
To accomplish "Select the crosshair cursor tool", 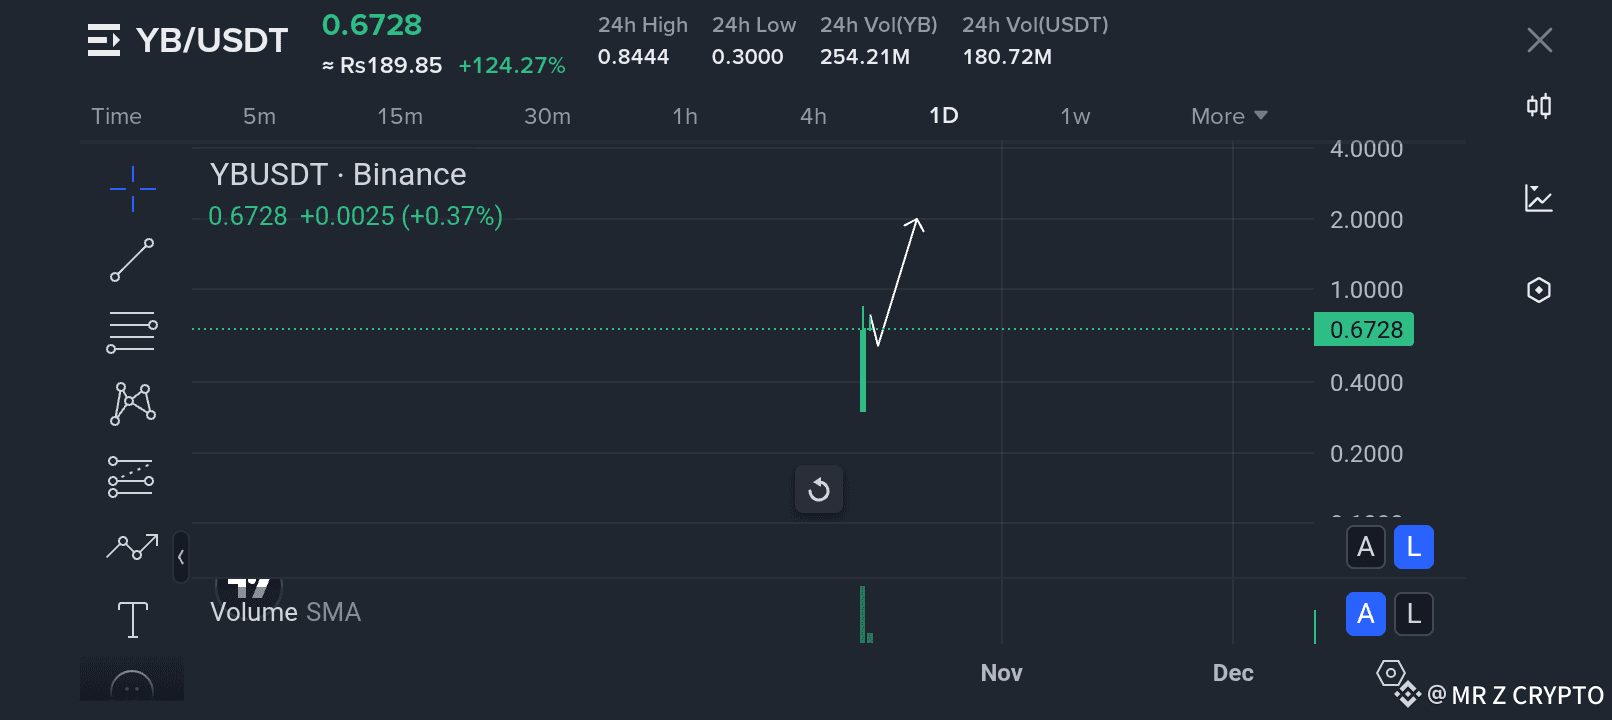I will (132, 188).
